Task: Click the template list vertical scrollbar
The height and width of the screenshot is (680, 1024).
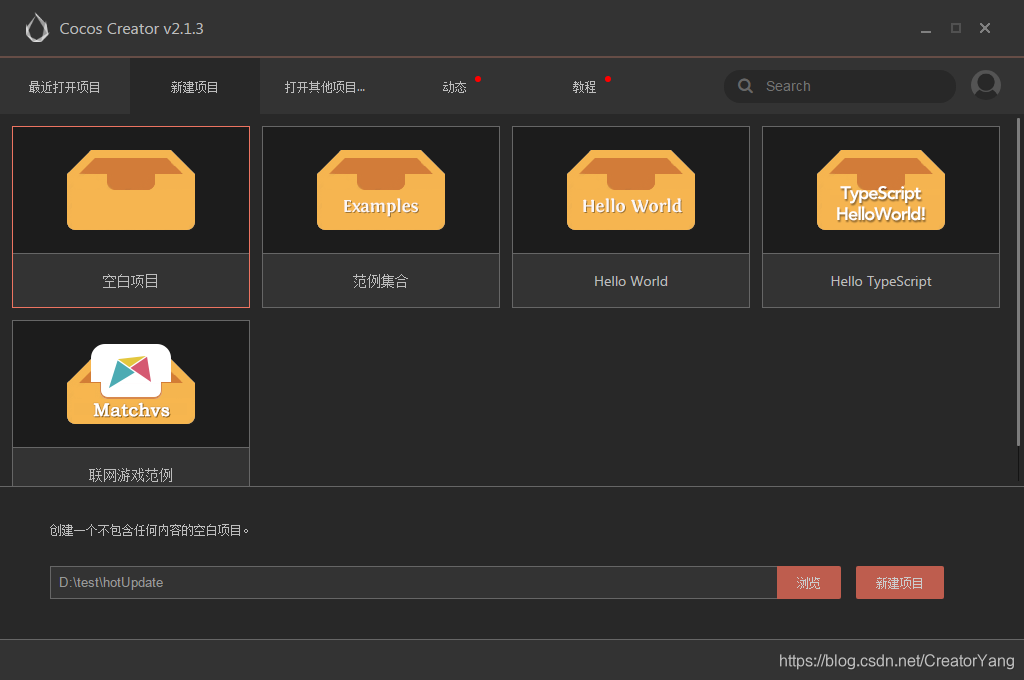Action: [x=1018, y=282]
